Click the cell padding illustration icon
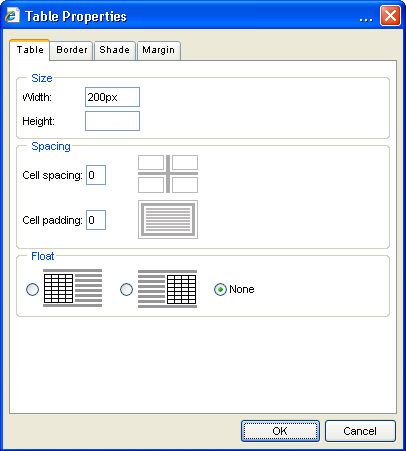Viewport: 406px width, 451px height. click(168, 219)
